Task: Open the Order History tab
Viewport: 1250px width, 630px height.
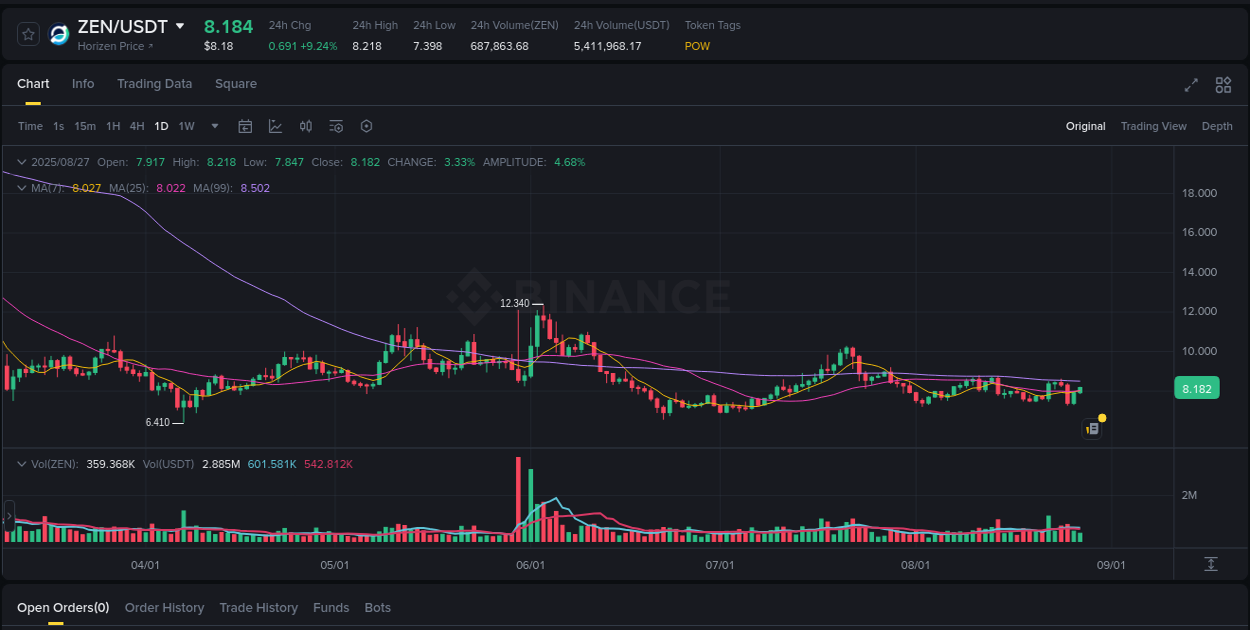Action: click(164, 607)
